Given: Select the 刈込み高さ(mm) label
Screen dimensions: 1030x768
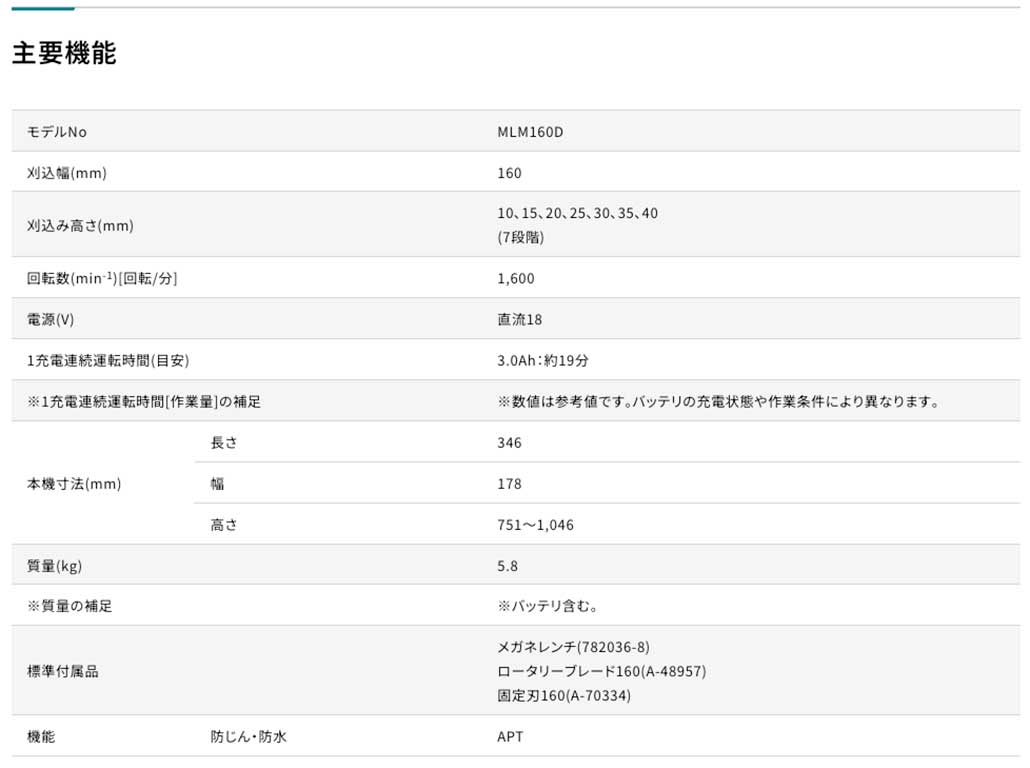Looking at the screenshot, I should (80, 225).
